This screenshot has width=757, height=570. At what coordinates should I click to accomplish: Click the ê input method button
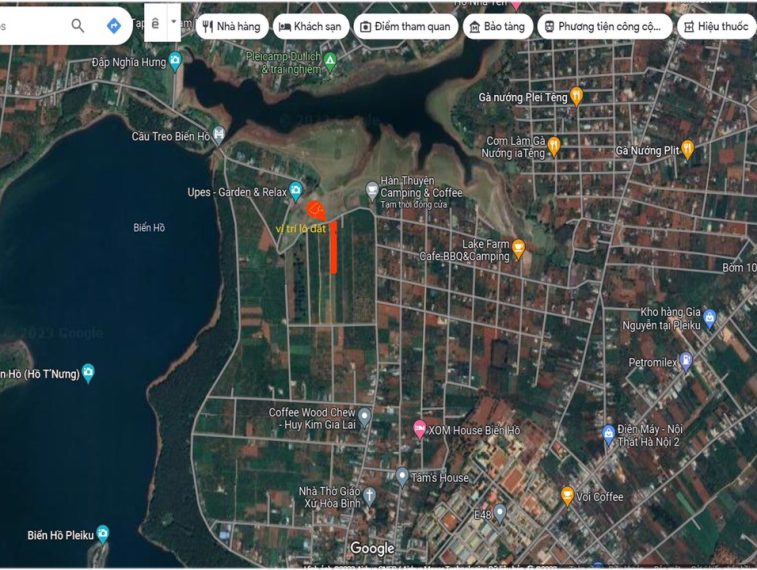[155, 23]
